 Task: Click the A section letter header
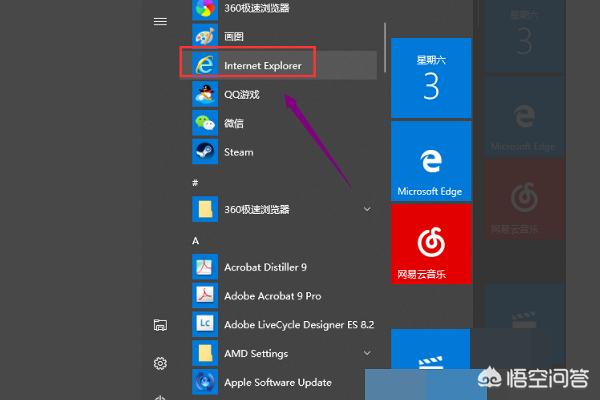pos(196,241)
